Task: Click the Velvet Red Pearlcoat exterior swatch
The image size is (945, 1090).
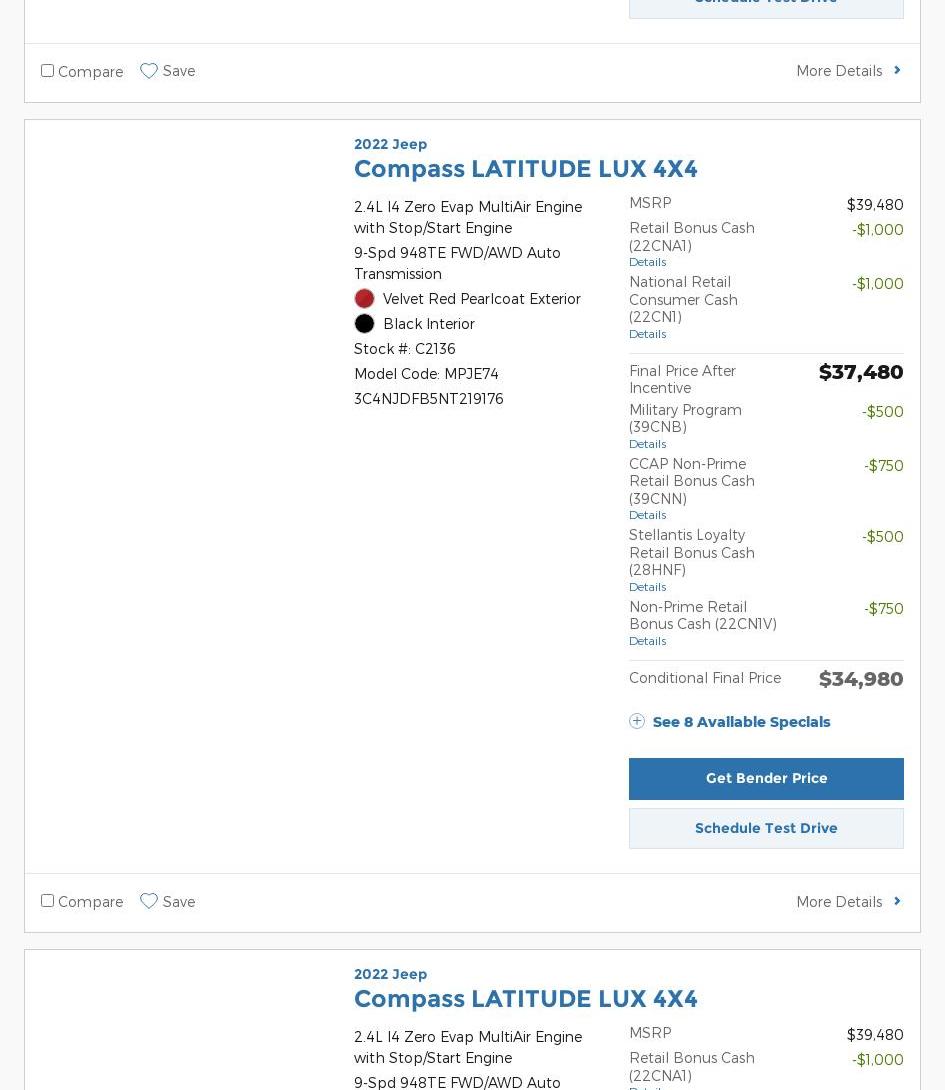Action: tap(364, 299)
